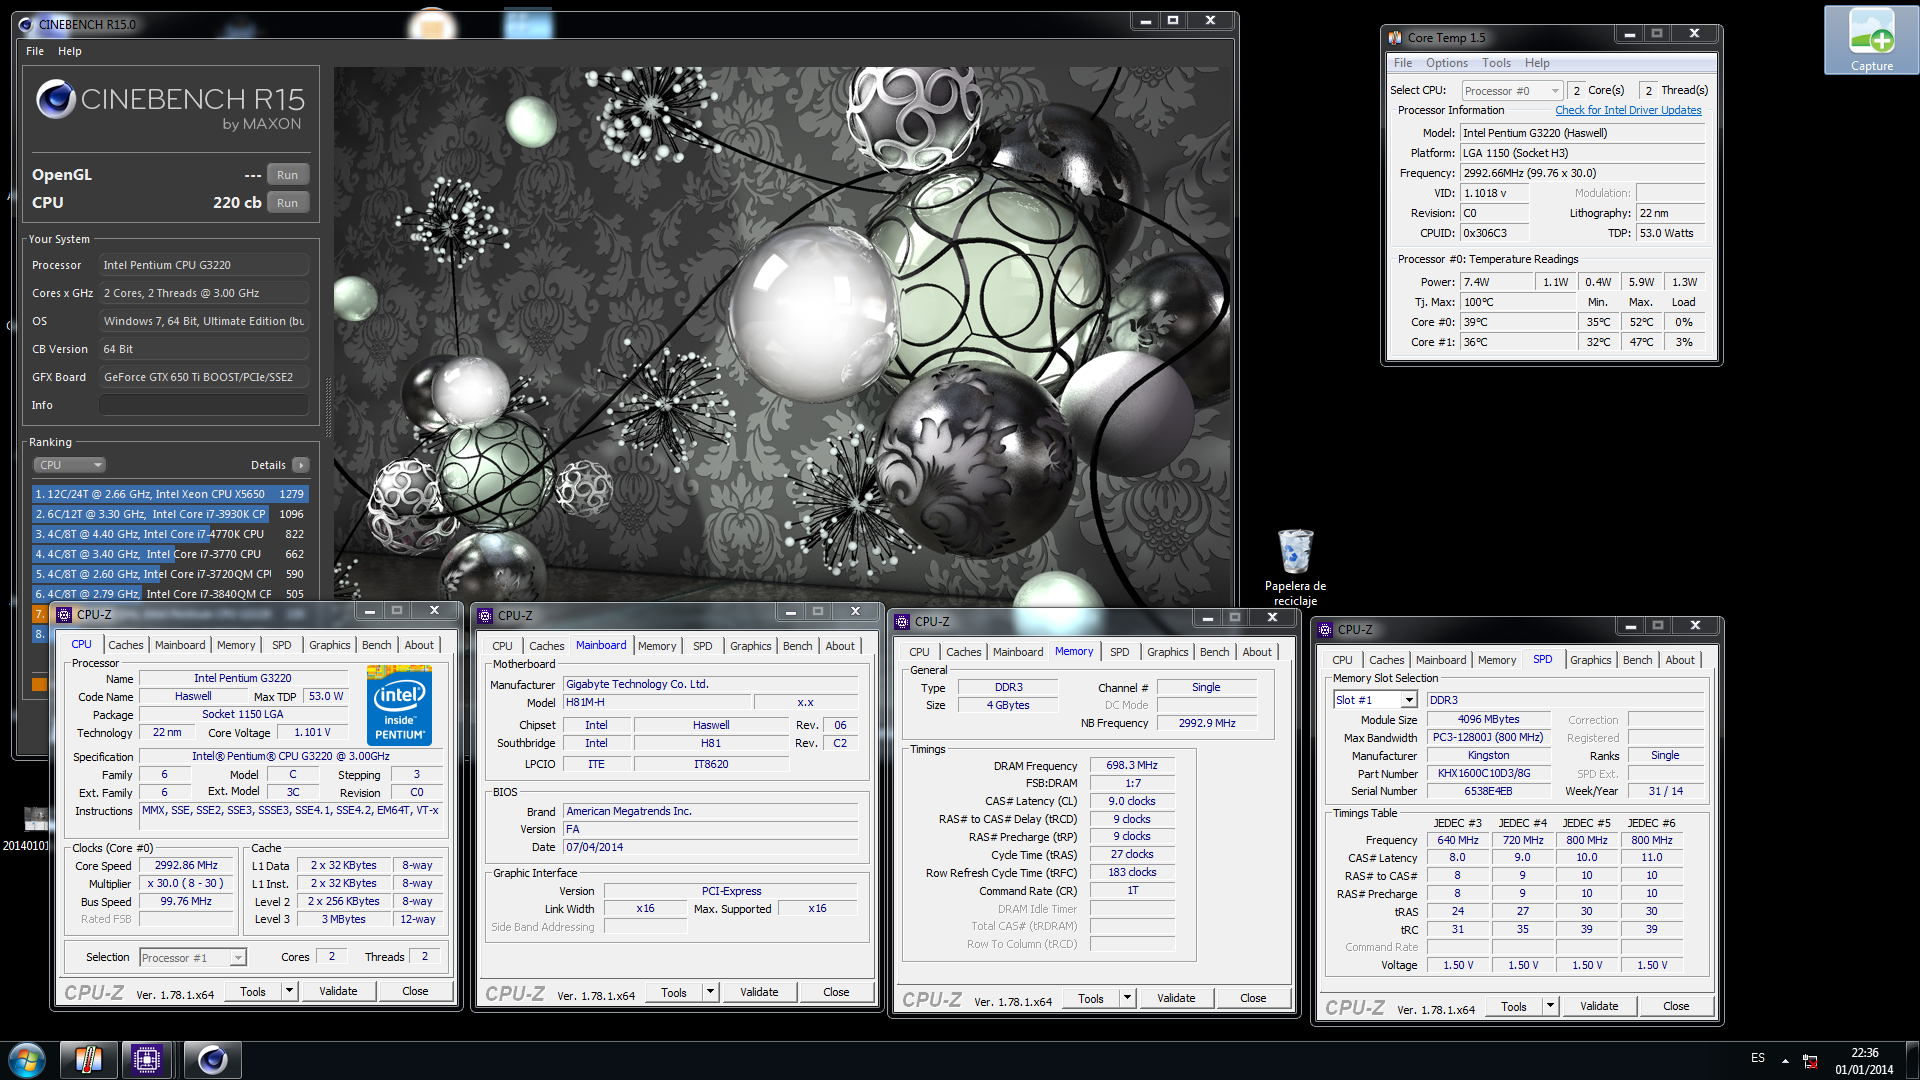1920x1080 pixels.
Task: Click the taskbar clock 22:36
Action: tap(1864, 1053)
